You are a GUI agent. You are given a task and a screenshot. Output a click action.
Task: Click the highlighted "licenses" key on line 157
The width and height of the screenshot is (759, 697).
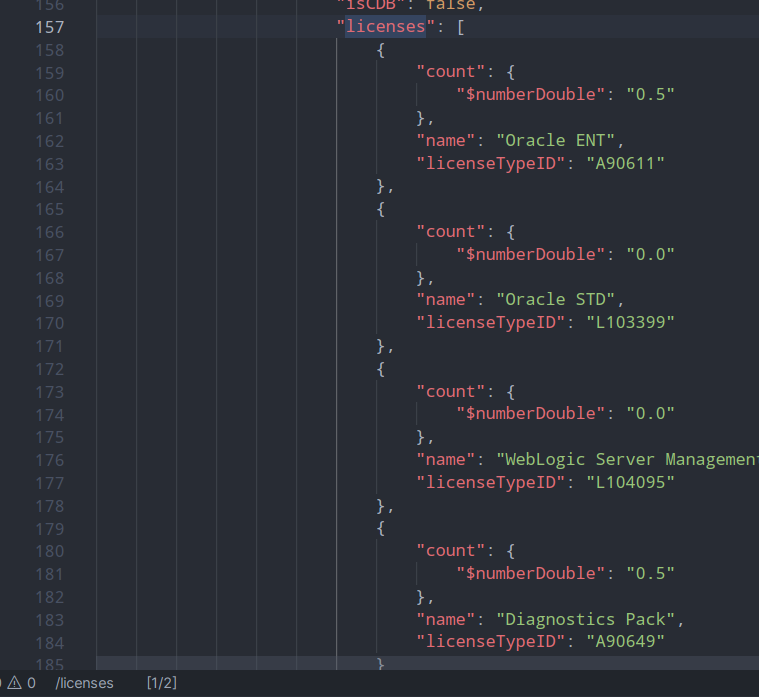tap(385, 26)
